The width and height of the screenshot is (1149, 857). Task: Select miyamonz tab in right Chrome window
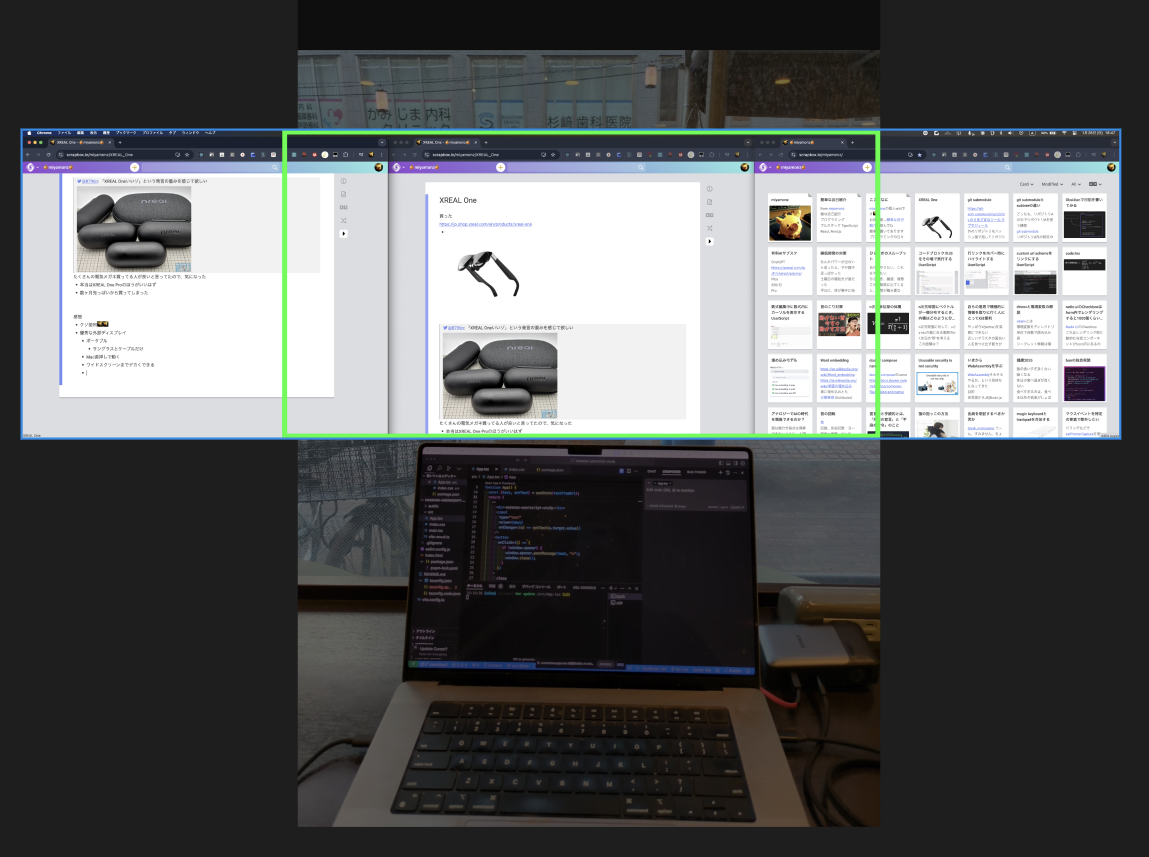point(813,142)
